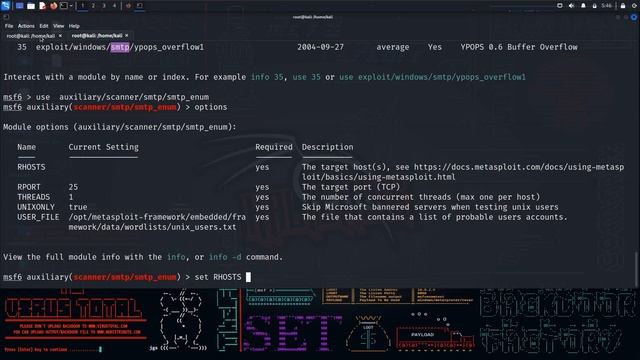The height and width of the screenshot is (360, 640).
Task: Click the 'options' command text
Action: (x=211, y=107)
